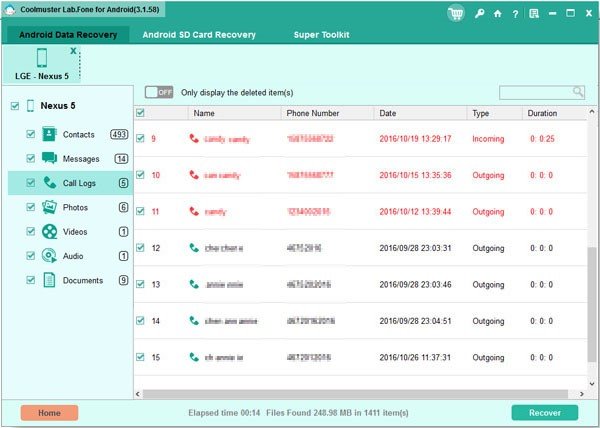The image size is (600, 428).
Task: Click date 2016/10/26 11:37:31
Action: click(415, 358)
